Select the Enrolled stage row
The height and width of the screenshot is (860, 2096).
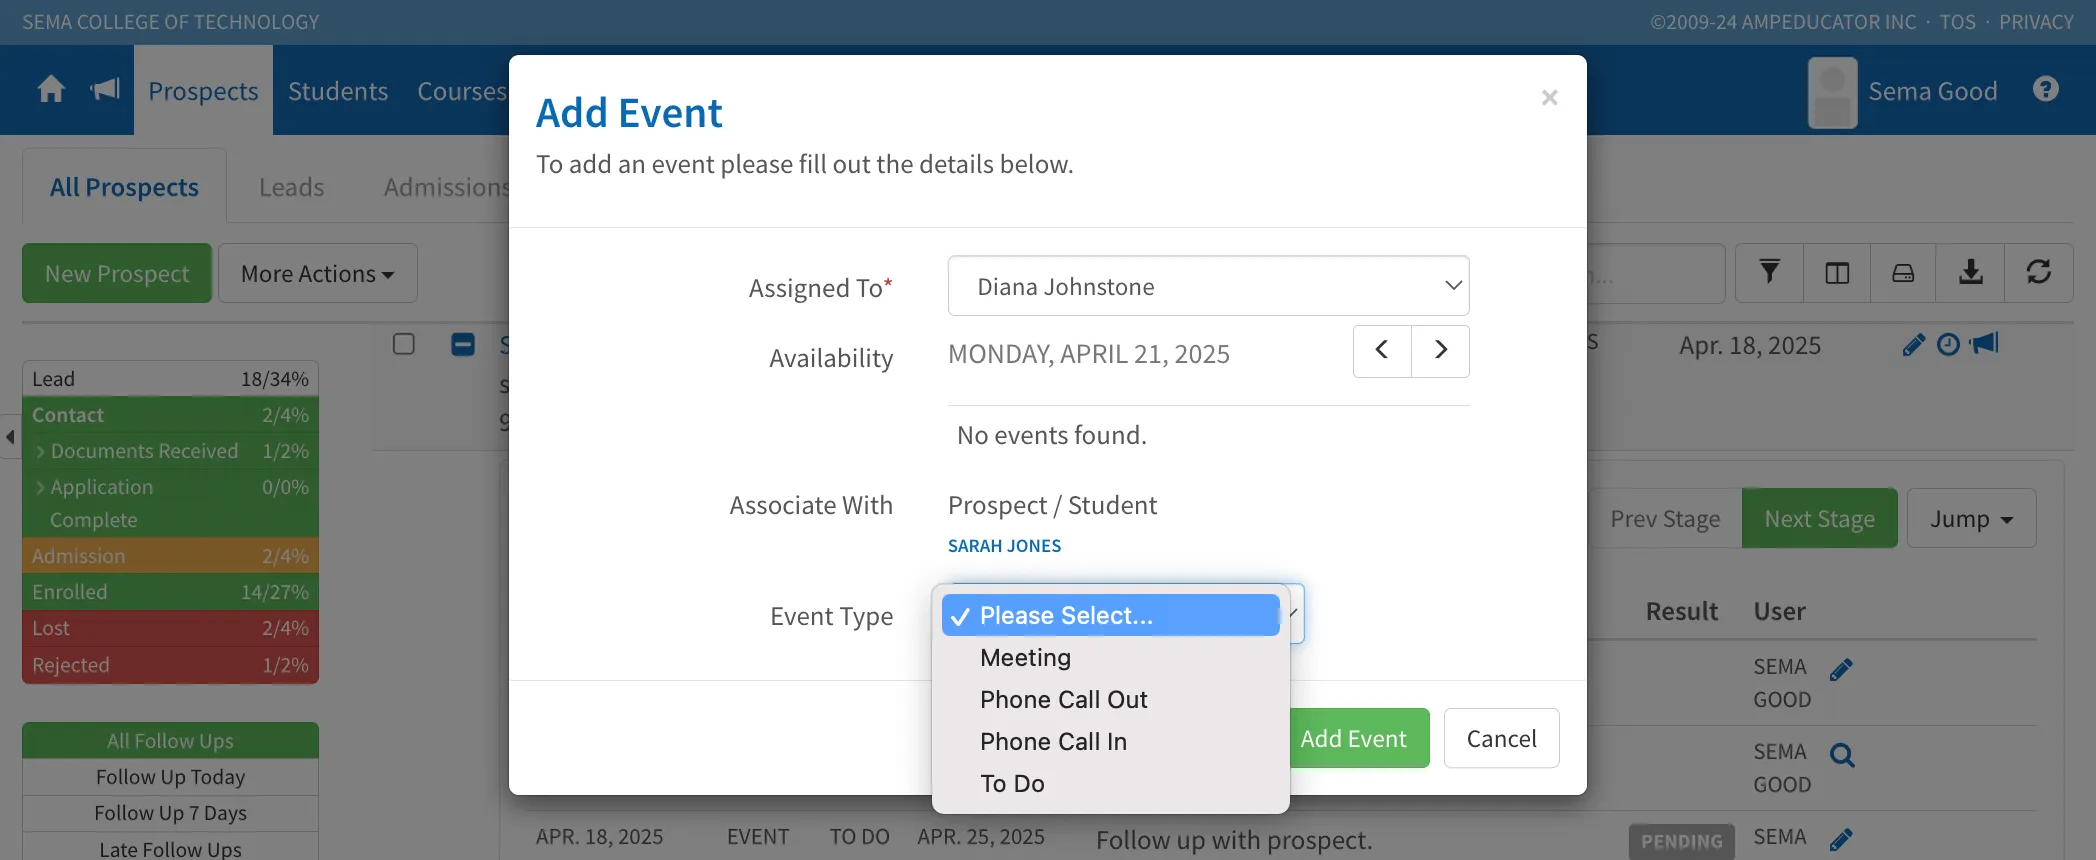click(170, 592)
